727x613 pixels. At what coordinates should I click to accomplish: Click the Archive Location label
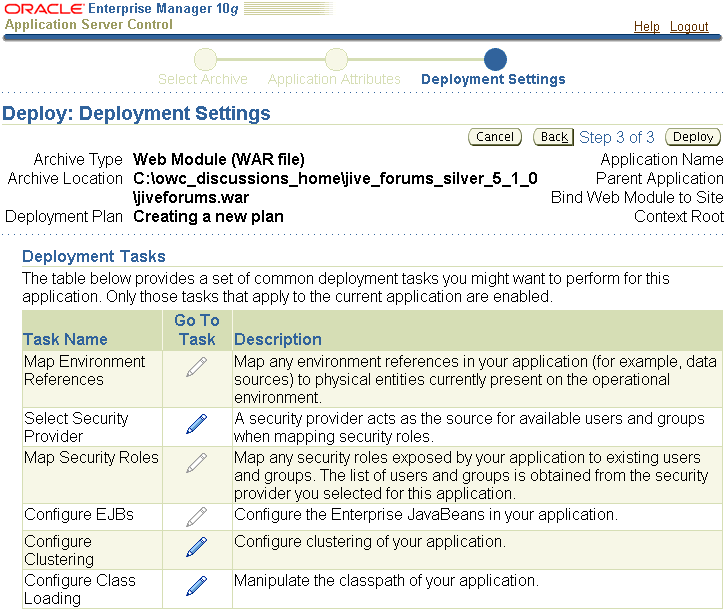pos(65,179)
